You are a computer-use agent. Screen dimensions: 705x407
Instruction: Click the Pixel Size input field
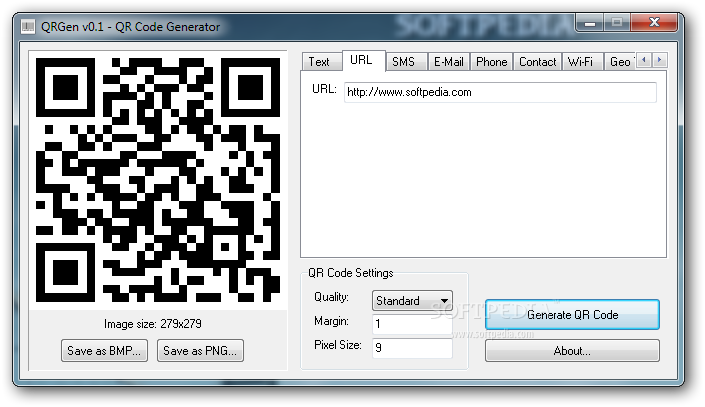(412, 348)
